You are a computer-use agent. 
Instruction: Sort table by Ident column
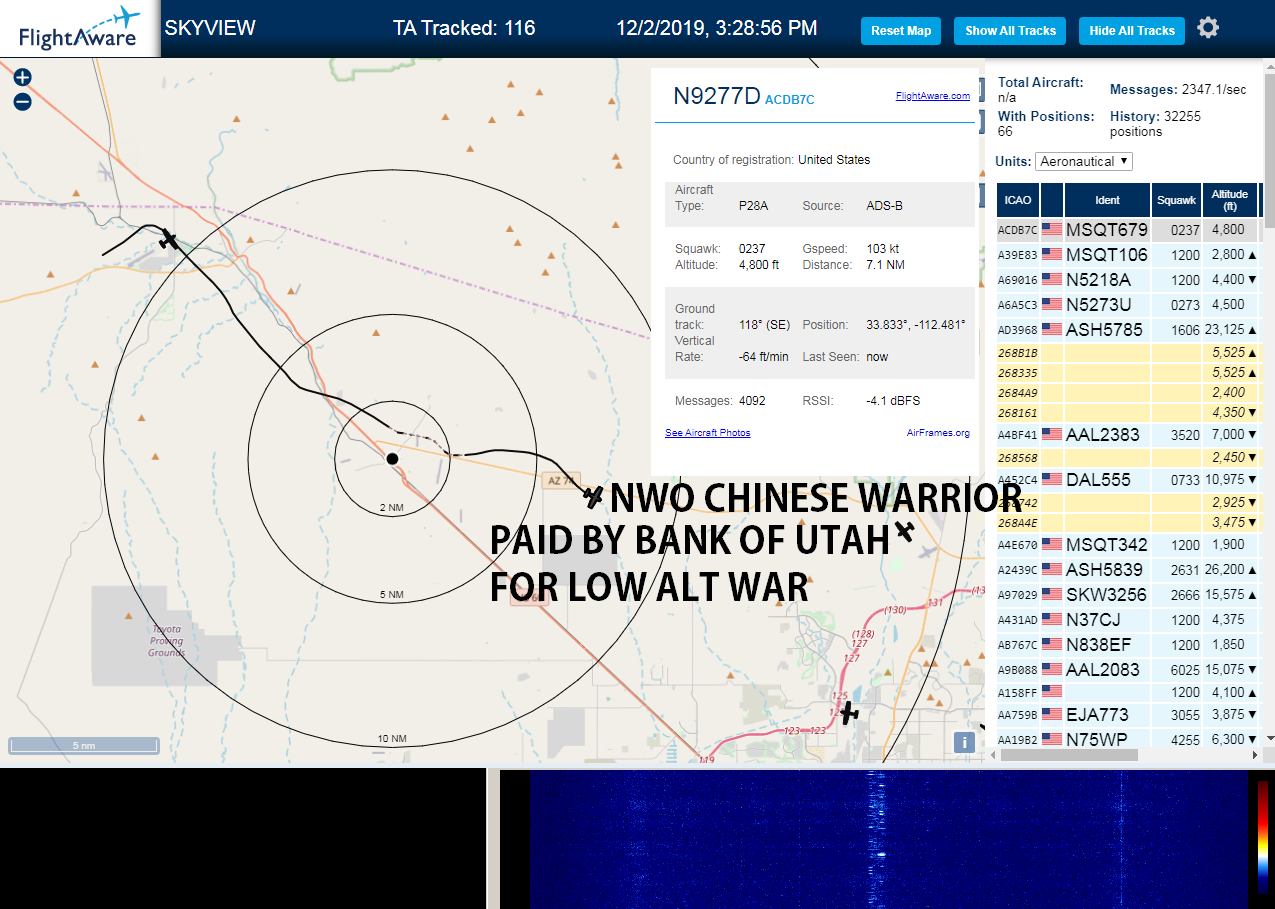pos(1107,200)
